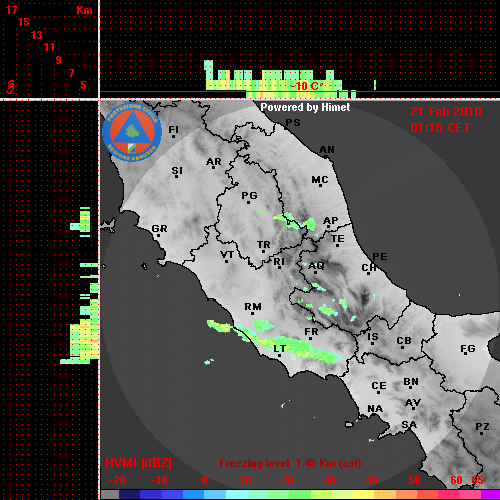Click the Protezione Civile Regione Abruzzo logo

[x=132, y=132]
